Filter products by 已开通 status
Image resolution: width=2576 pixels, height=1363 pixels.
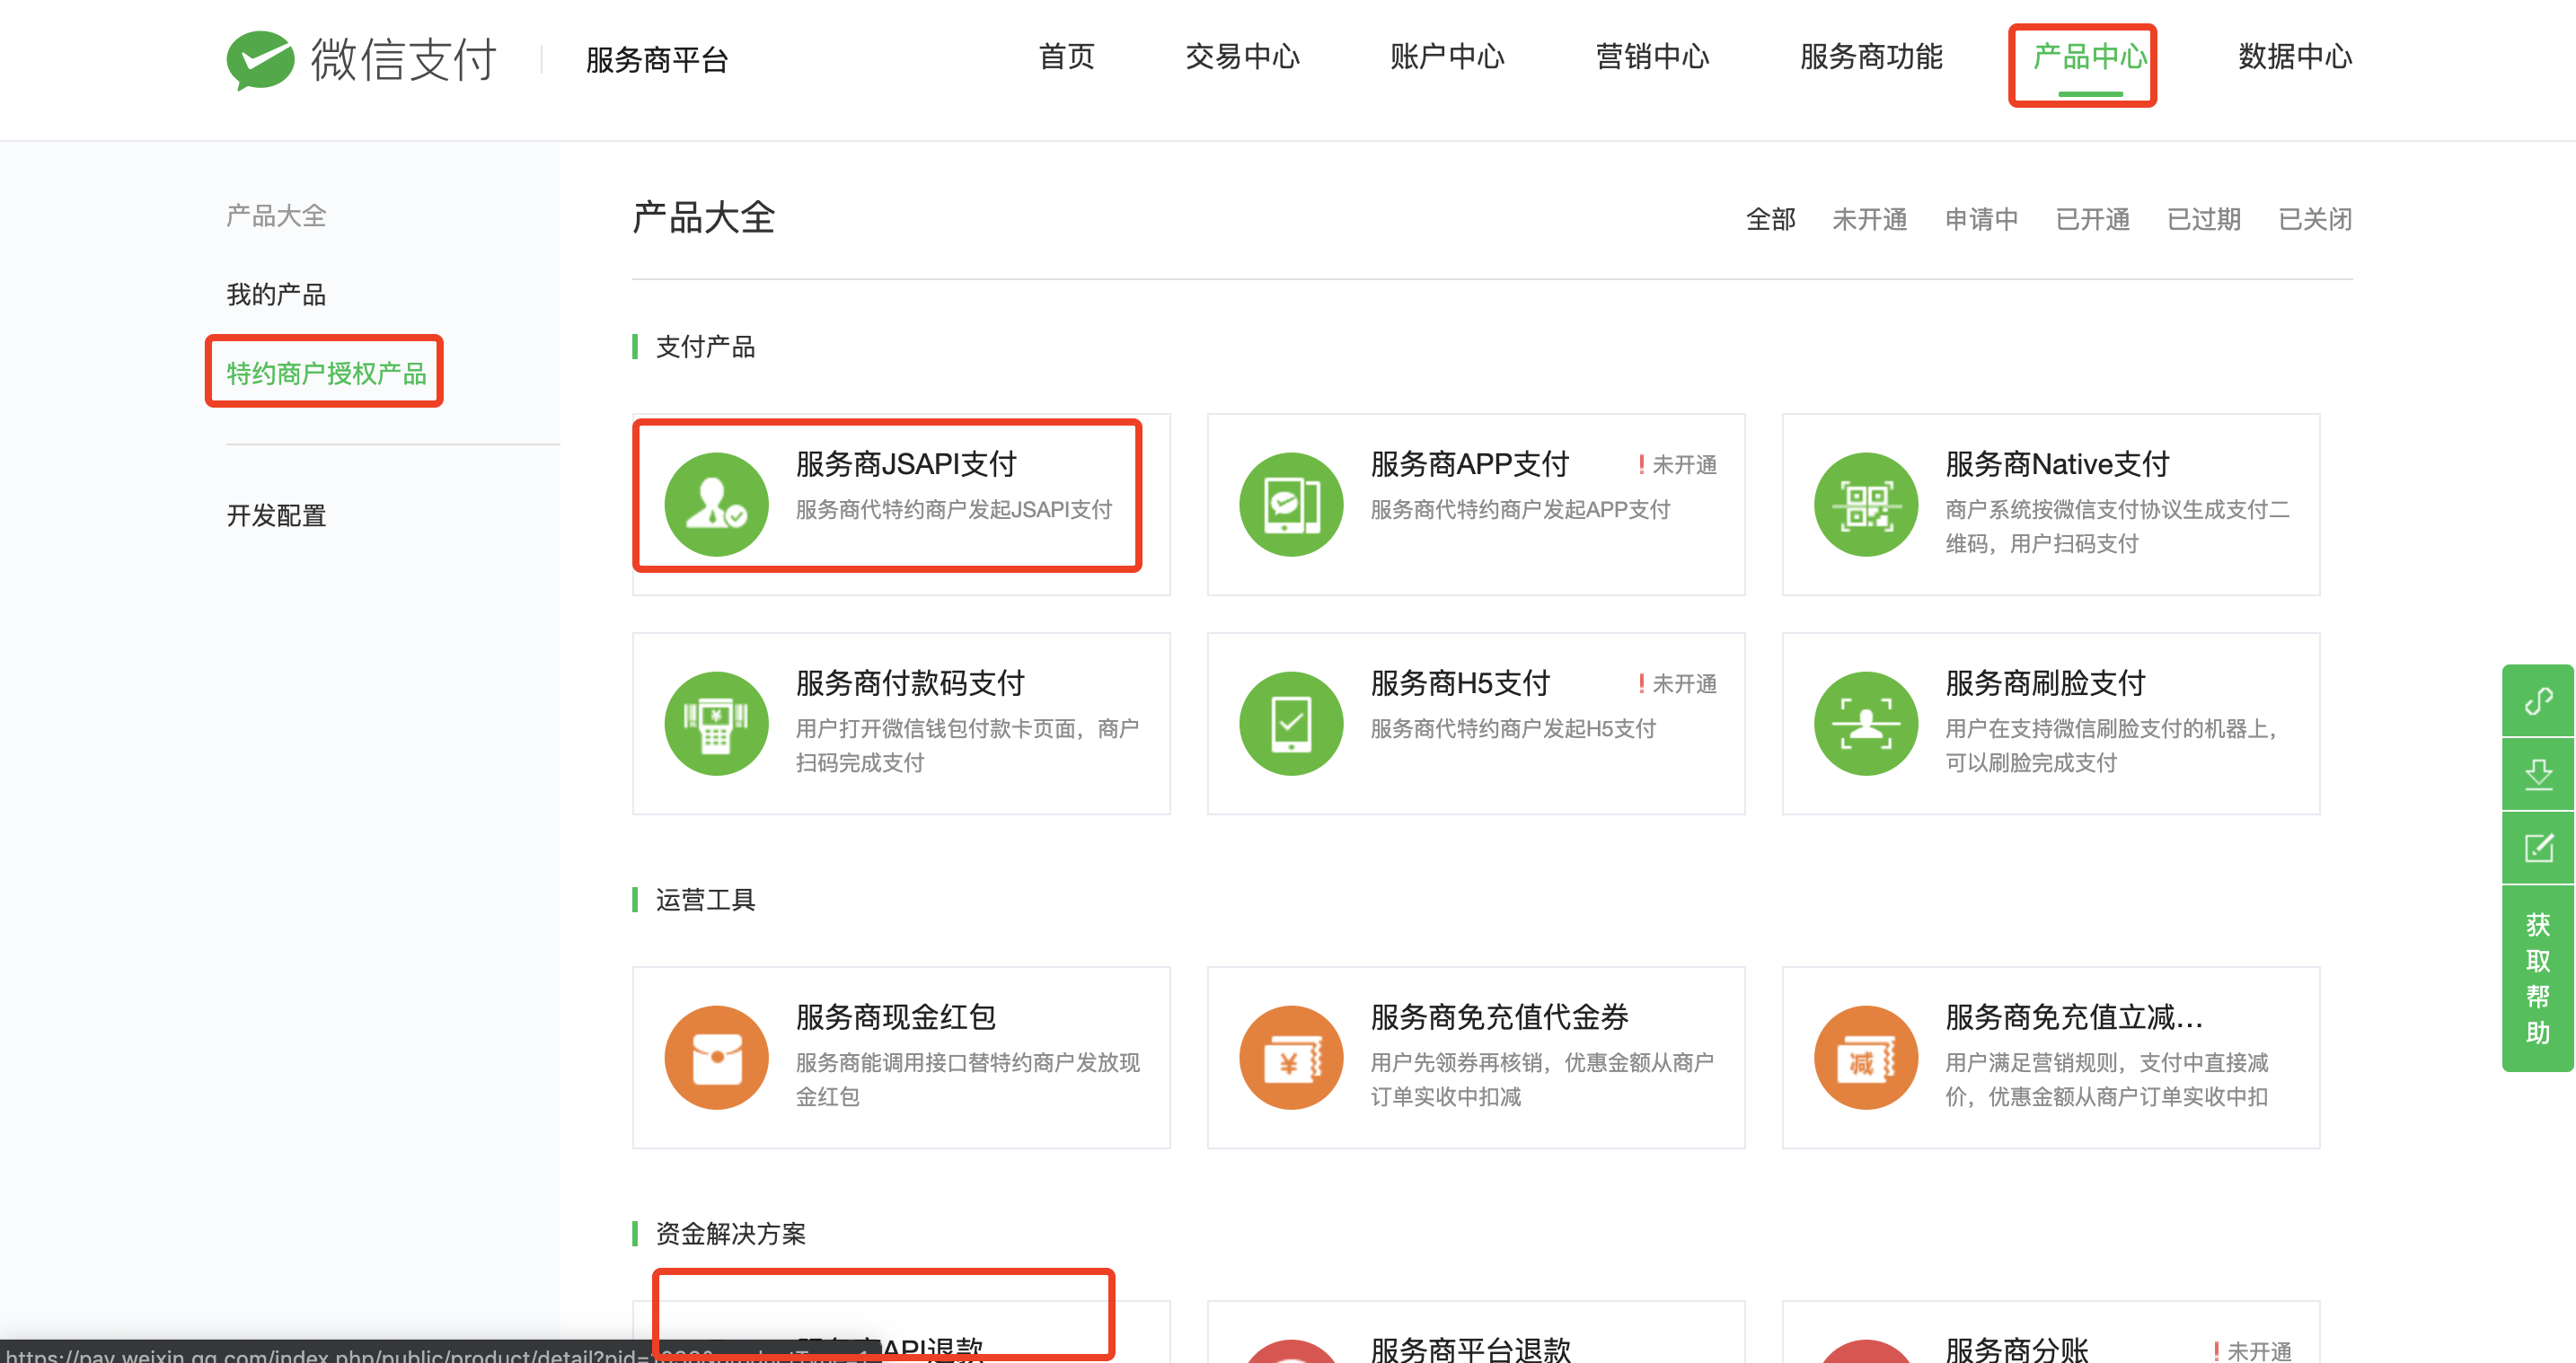click(2092, 219)
